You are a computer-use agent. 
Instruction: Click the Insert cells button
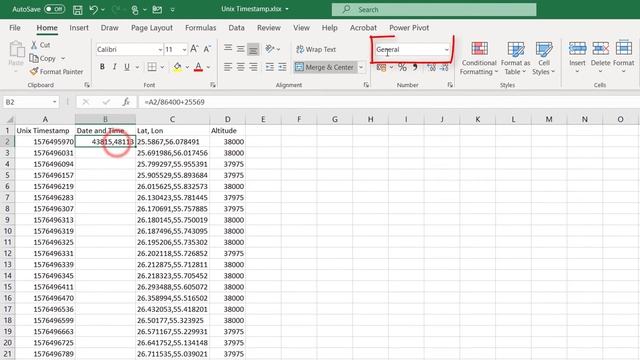tap(577, 57)
